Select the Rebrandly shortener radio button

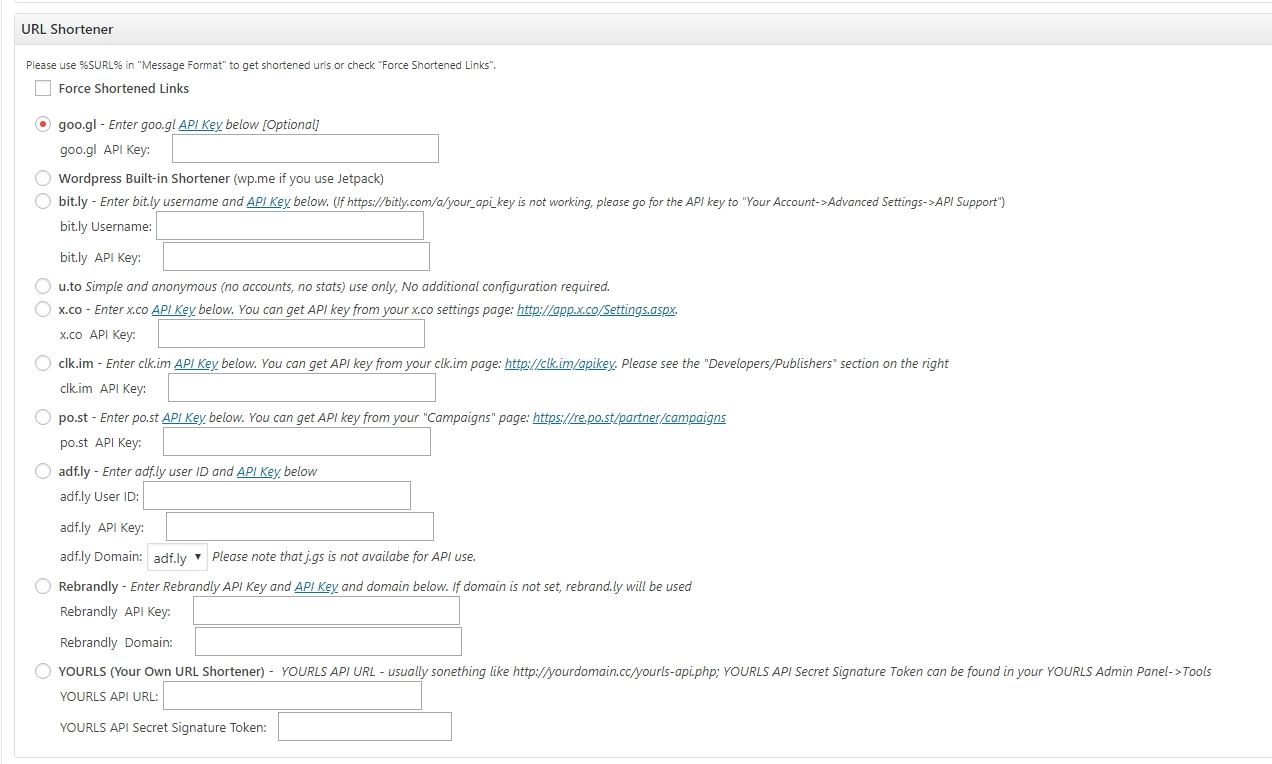pyautogui.click(x=43, y=586)
